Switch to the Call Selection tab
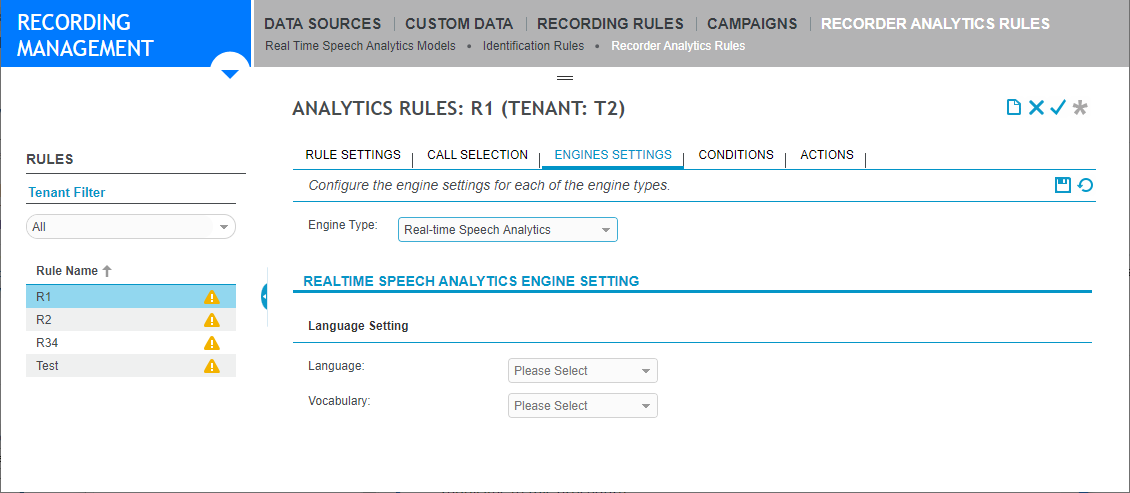The height and width of the screenshot is (493, 1130). pos(477,155)
